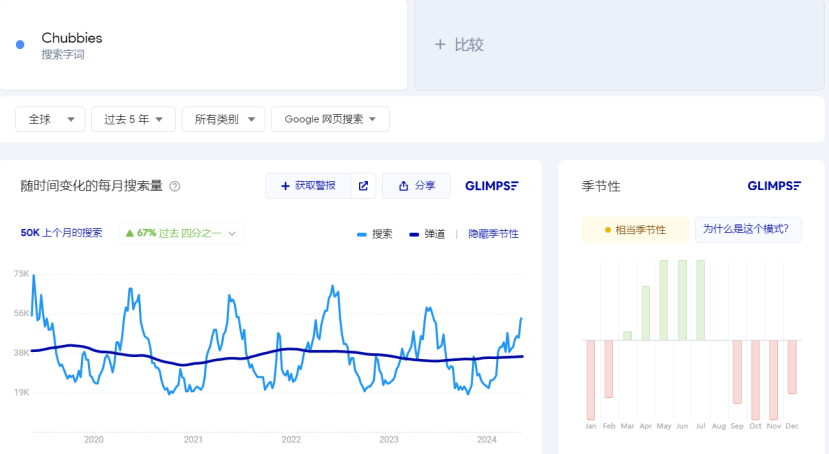829x454 pixels.
Task: Click the 2024 x-axis label
Action: click(486, 440)
